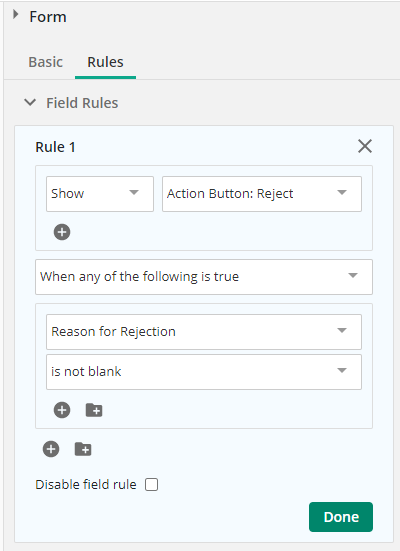Switch to the Basic tab
This screenshot has height=551, width=400.
(x=46, y=62)
